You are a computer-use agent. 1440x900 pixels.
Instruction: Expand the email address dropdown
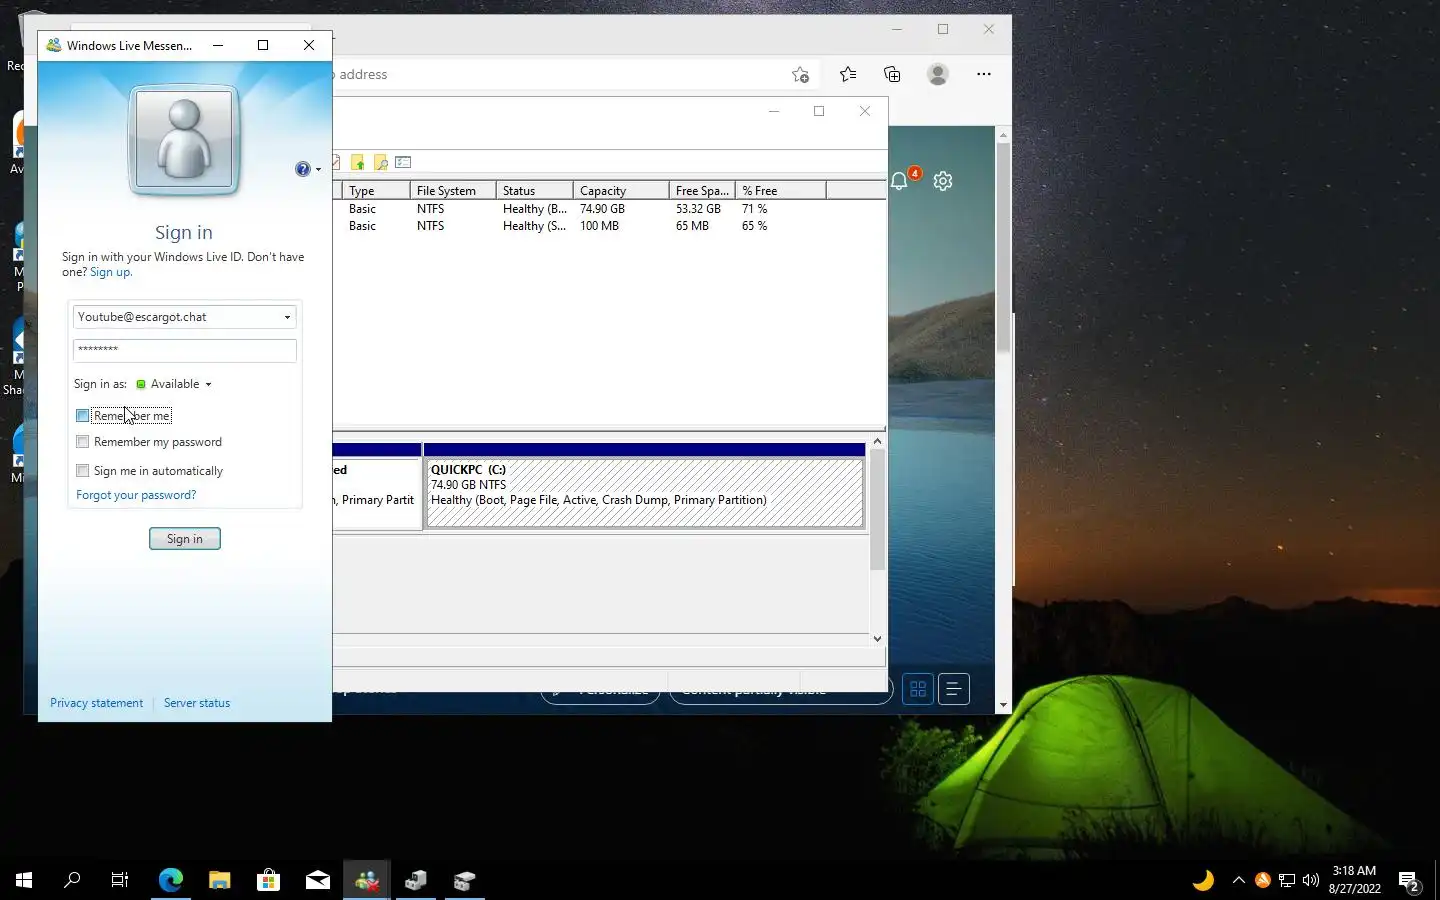tap(287, 317)
